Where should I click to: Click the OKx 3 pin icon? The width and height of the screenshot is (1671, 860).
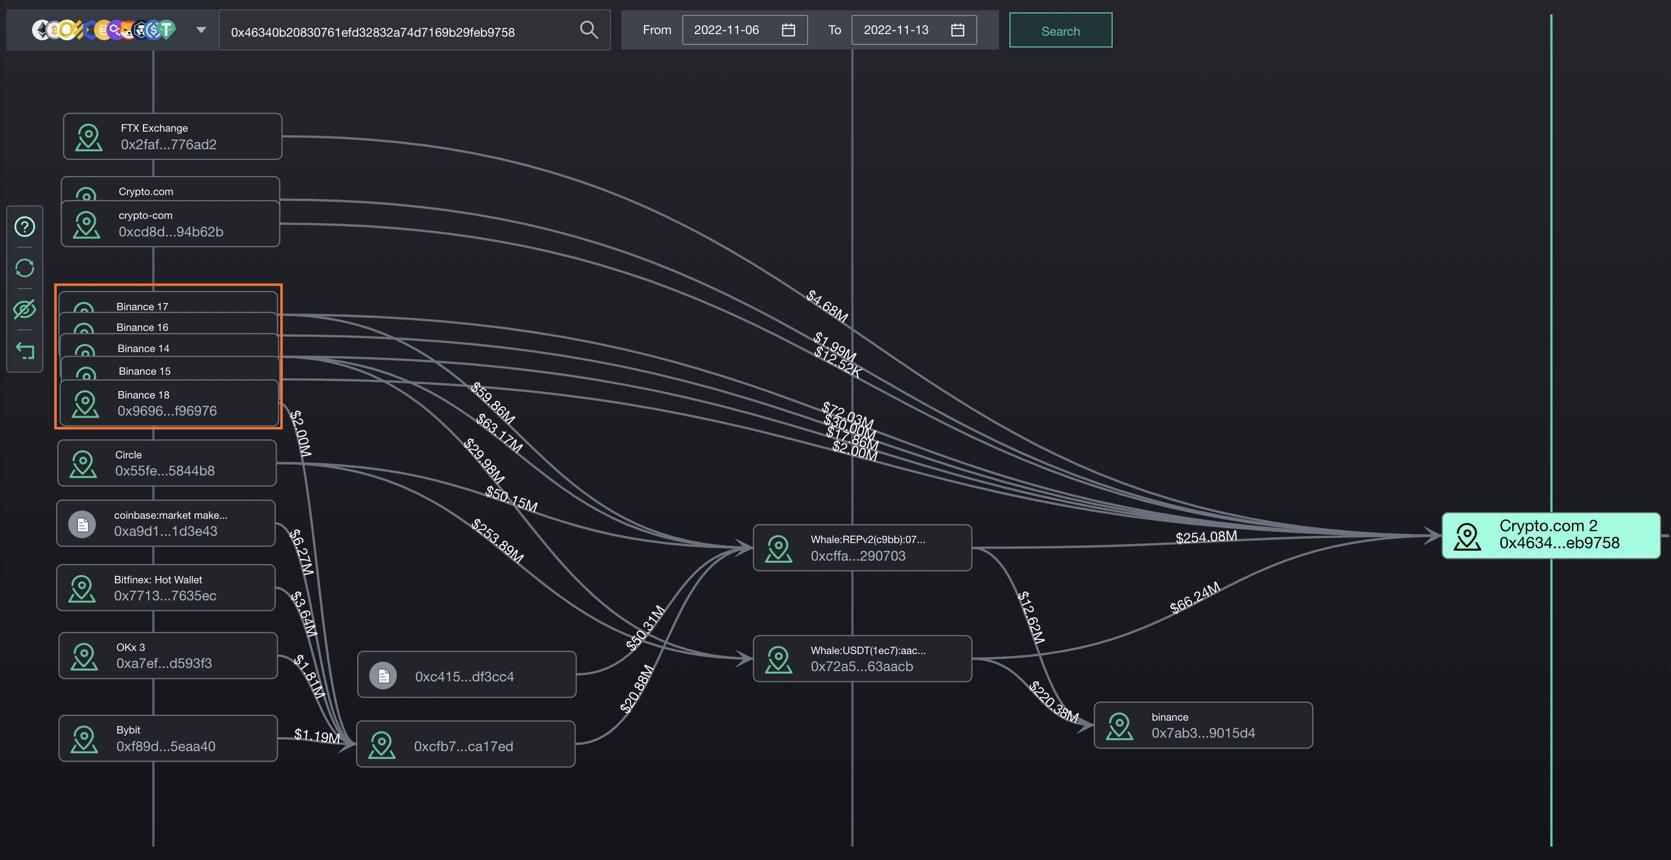pos(84,656)
